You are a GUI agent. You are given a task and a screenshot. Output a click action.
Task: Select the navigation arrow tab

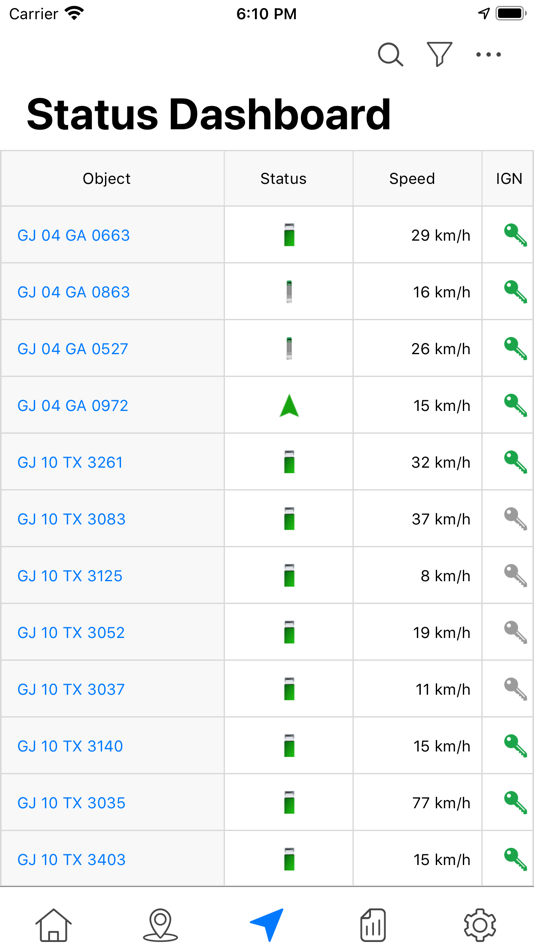(267, 925)
